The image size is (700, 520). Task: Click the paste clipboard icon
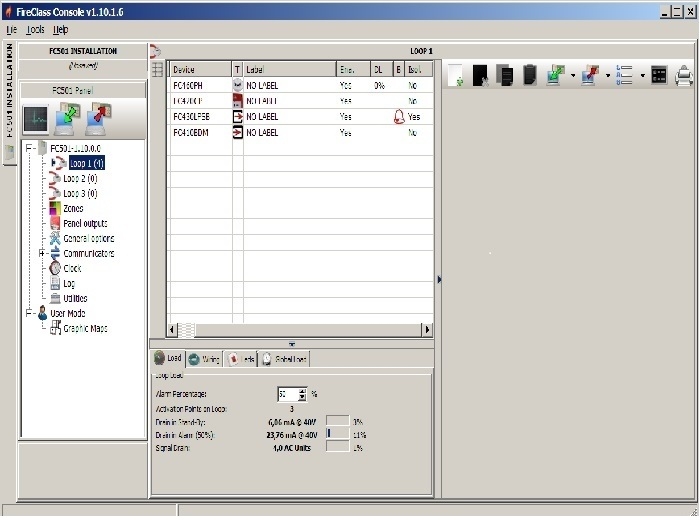tap(529, 75)
